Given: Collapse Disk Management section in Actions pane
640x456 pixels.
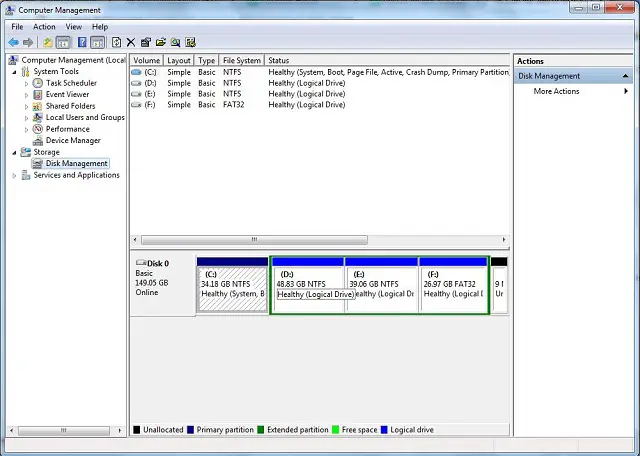Looking at the screenshot, I should [x=625, y=76].
